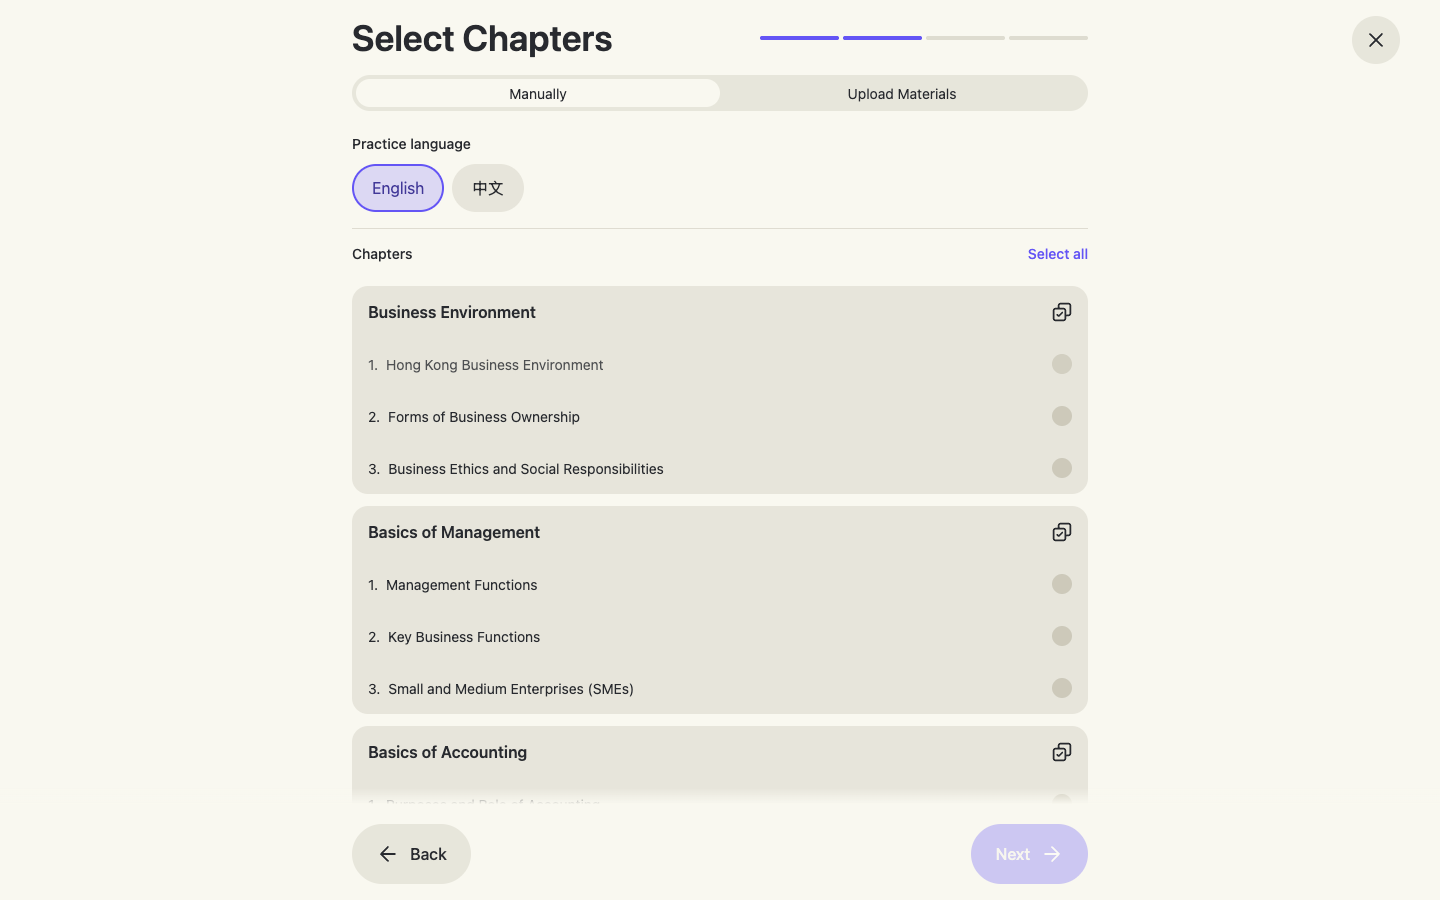Toggle Business Ethics and Social Responsibilities chapter
The image size is (1440, 900).
coord(1062,468)
